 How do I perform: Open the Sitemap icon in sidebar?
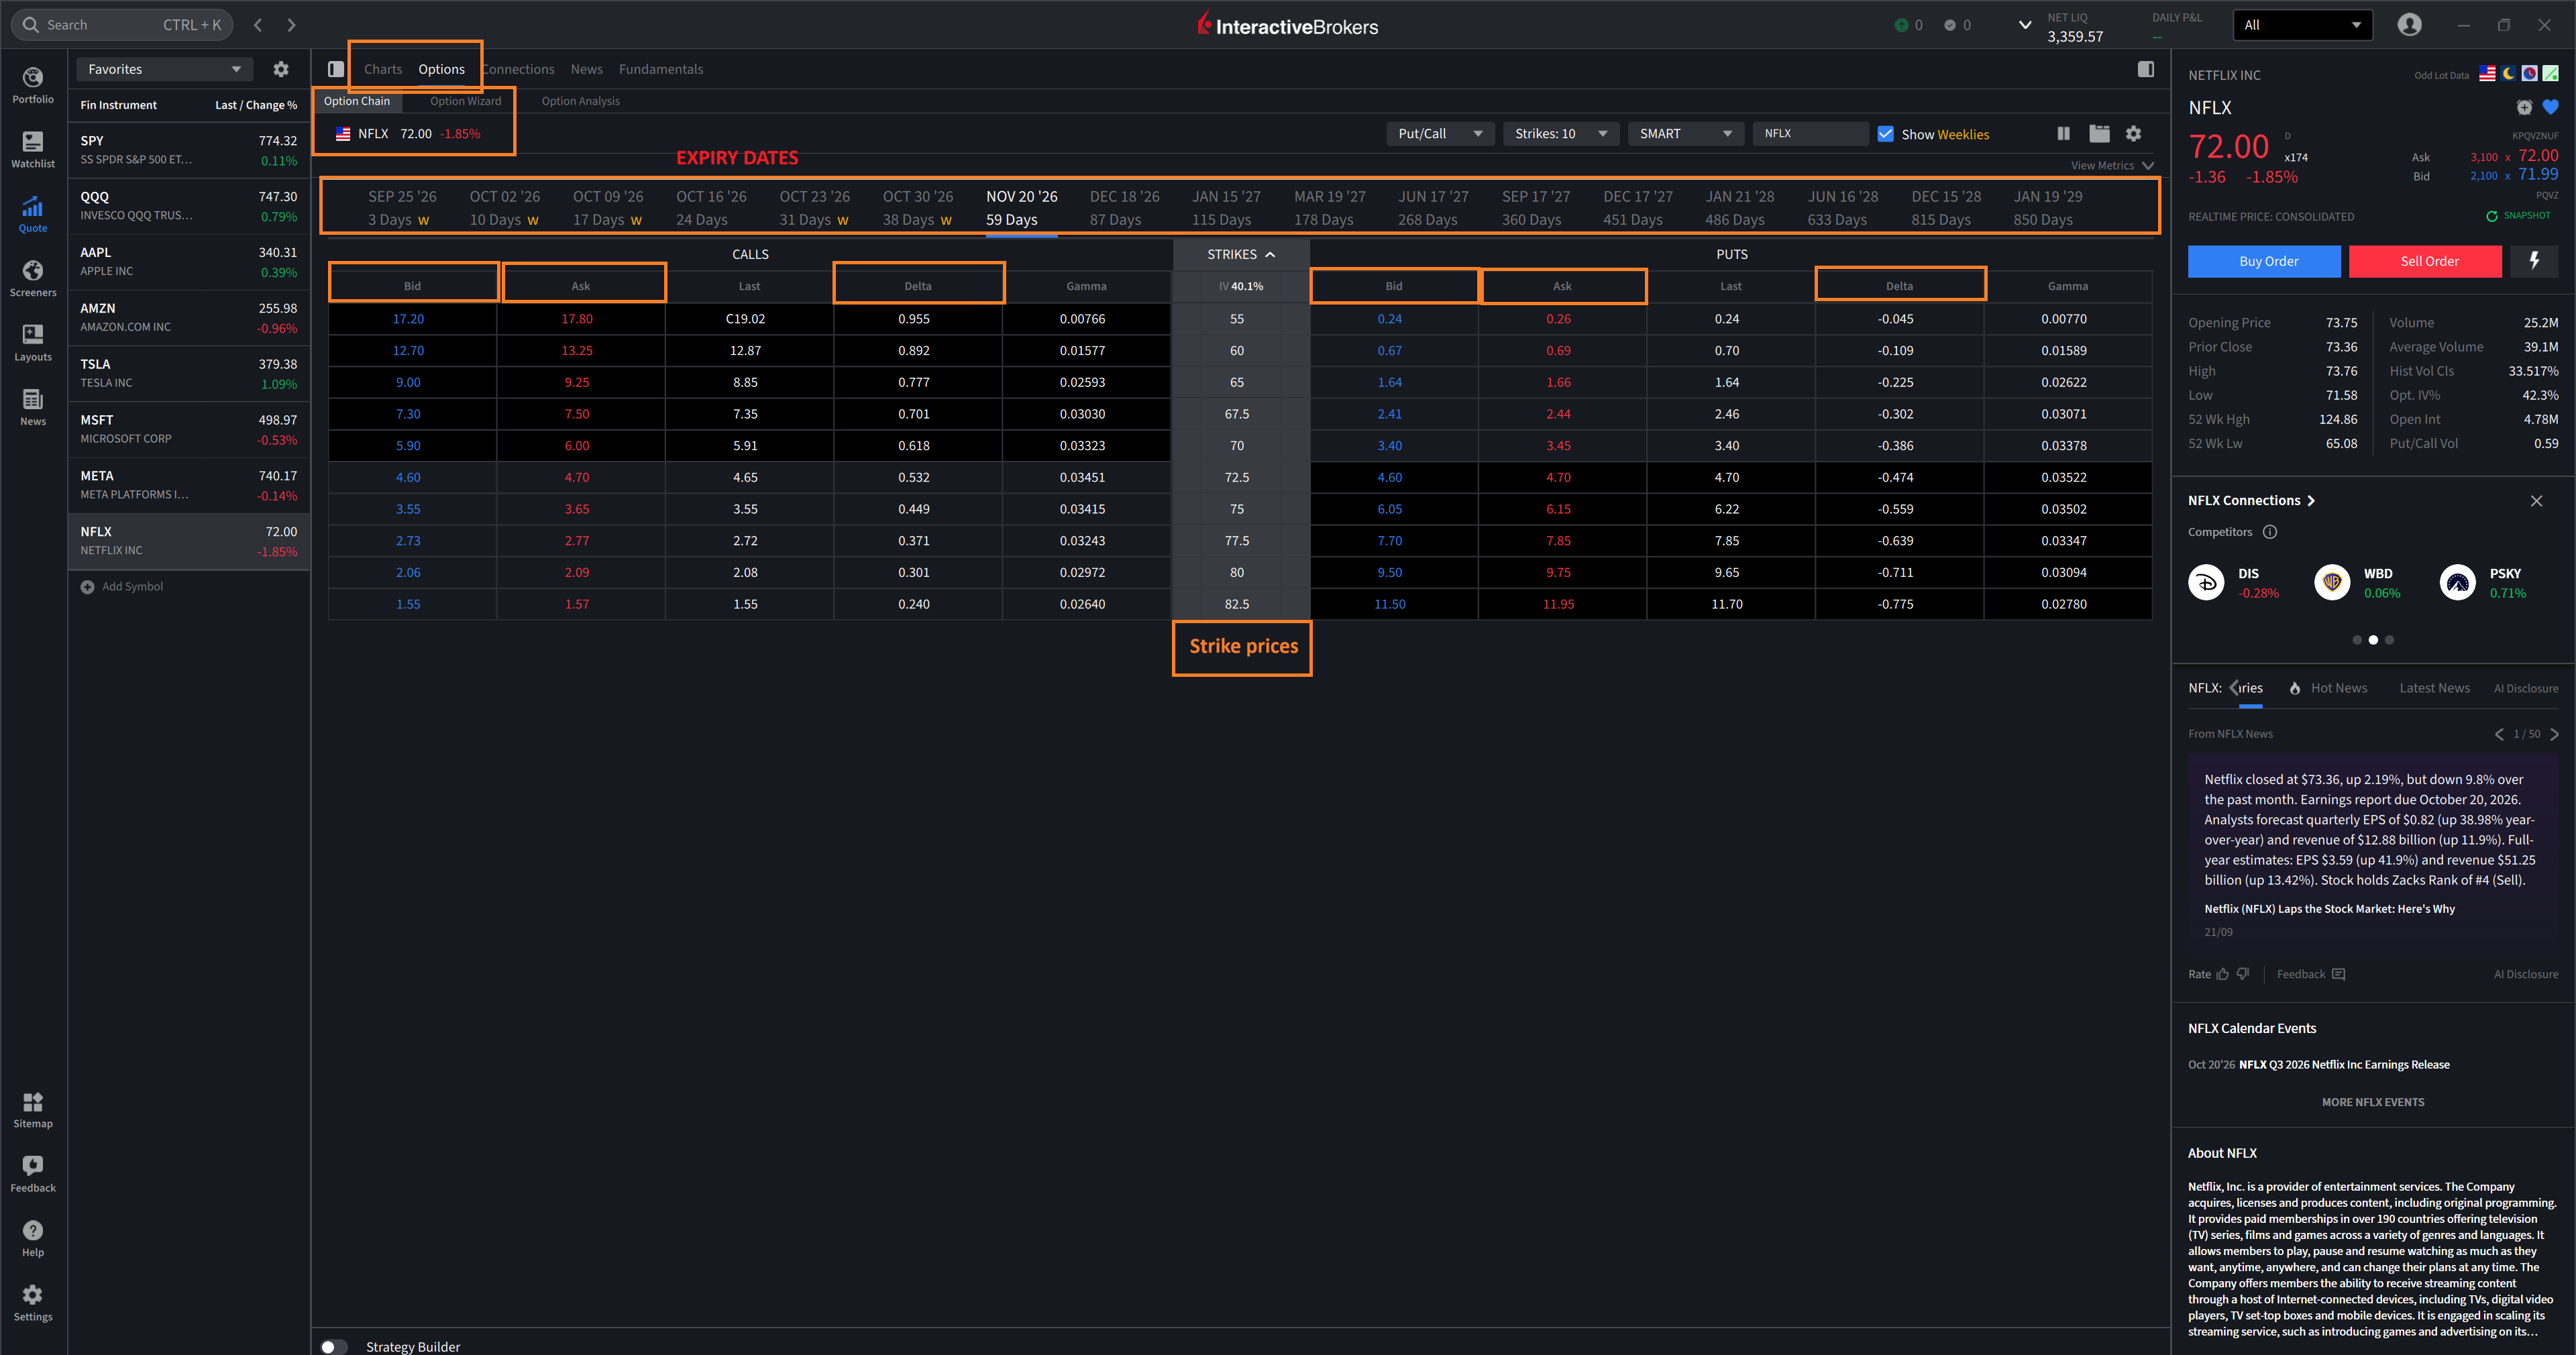[x=33, y=1110]
